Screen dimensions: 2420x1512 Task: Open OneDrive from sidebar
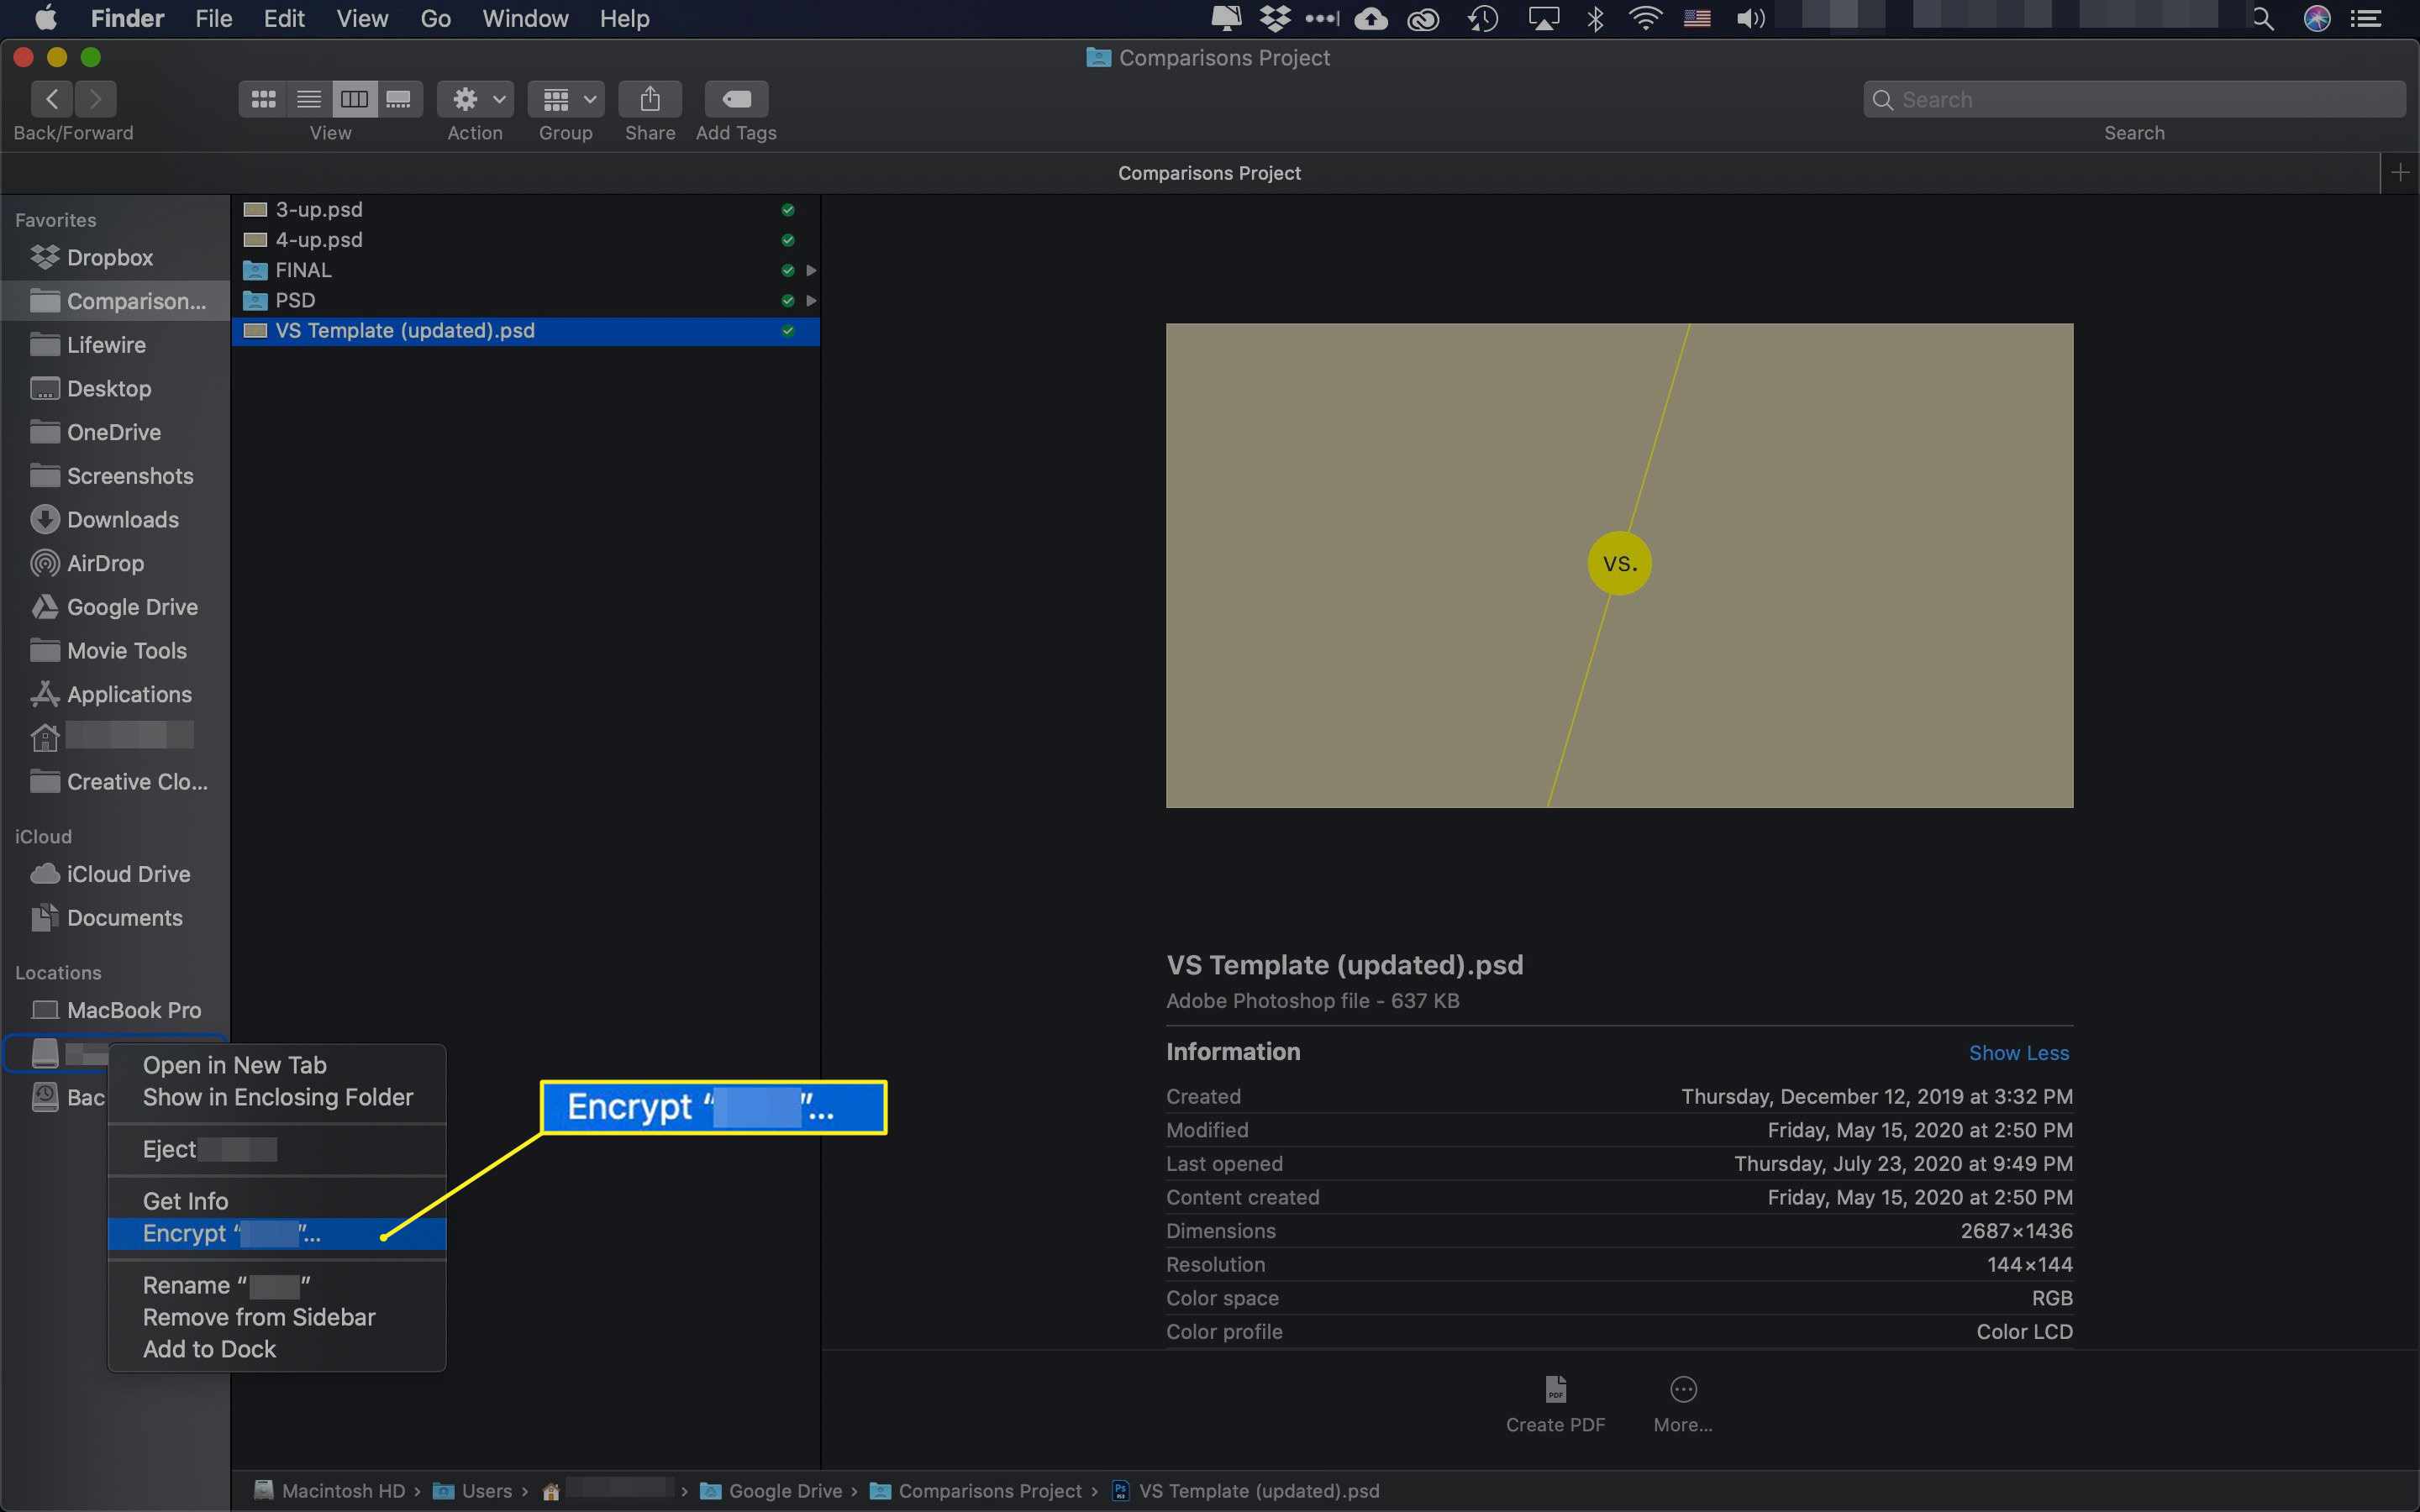[113, 432]
